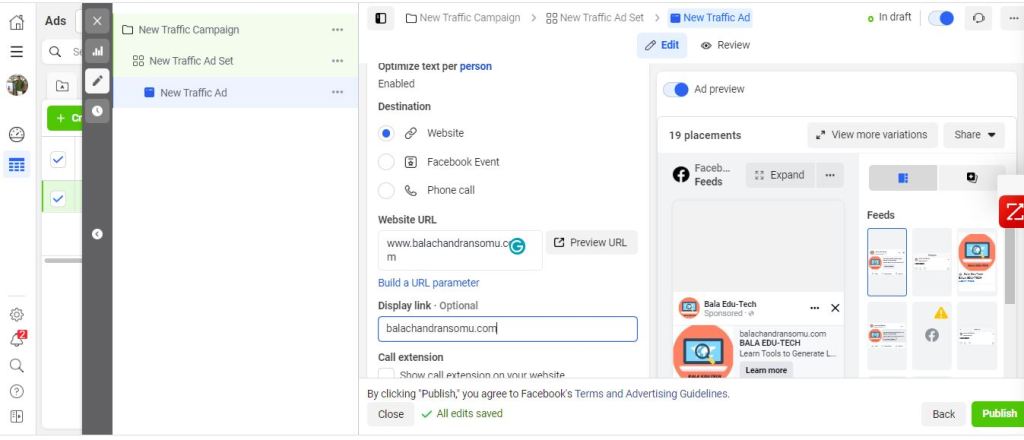Click the help question mark icon
The width and height of the screenshot is (1024, 440).
pyautogui.click(x=16, y=391)
